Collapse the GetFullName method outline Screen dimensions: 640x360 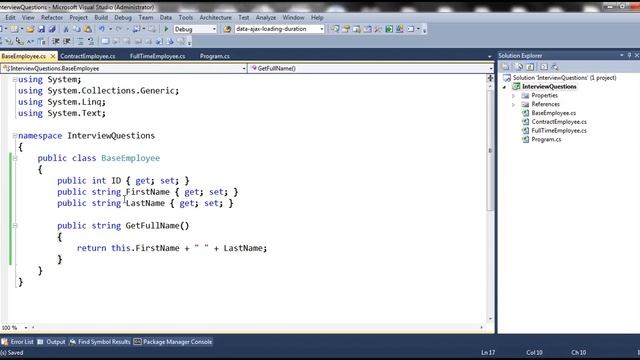14,225
